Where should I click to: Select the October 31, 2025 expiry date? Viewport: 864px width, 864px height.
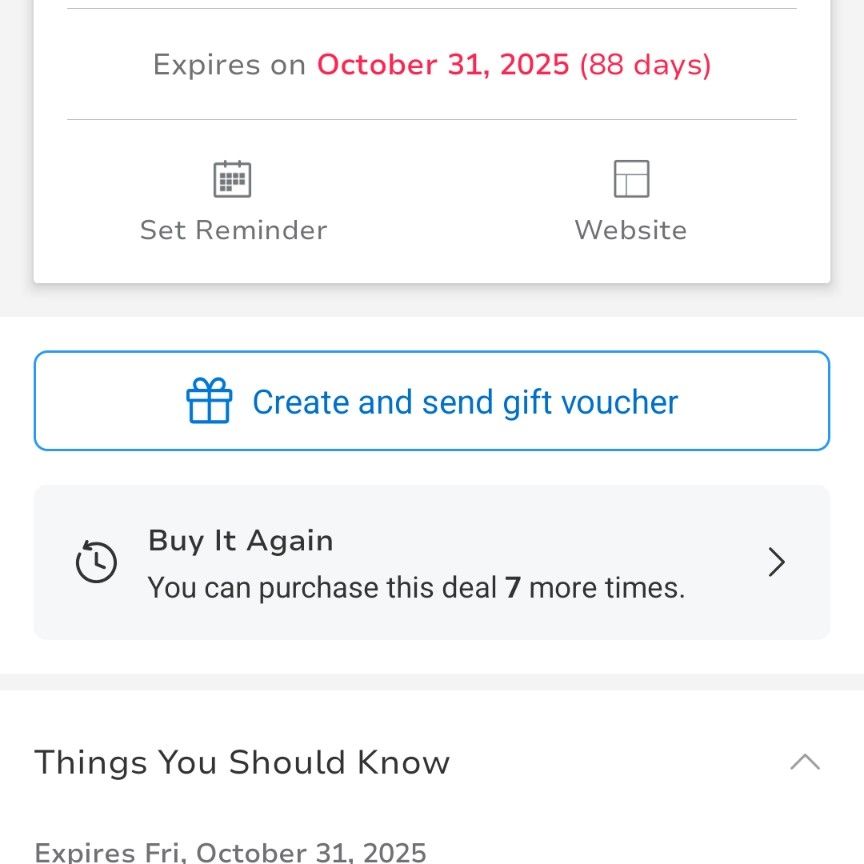[x=443, y=64]
